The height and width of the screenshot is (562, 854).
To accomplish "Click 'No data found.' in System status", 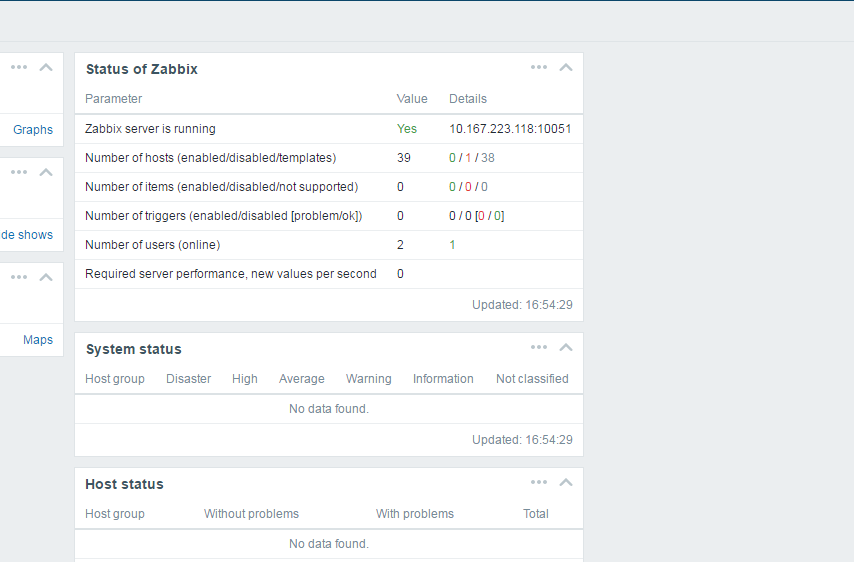I will pyautogui.click(x=329, y=409).
